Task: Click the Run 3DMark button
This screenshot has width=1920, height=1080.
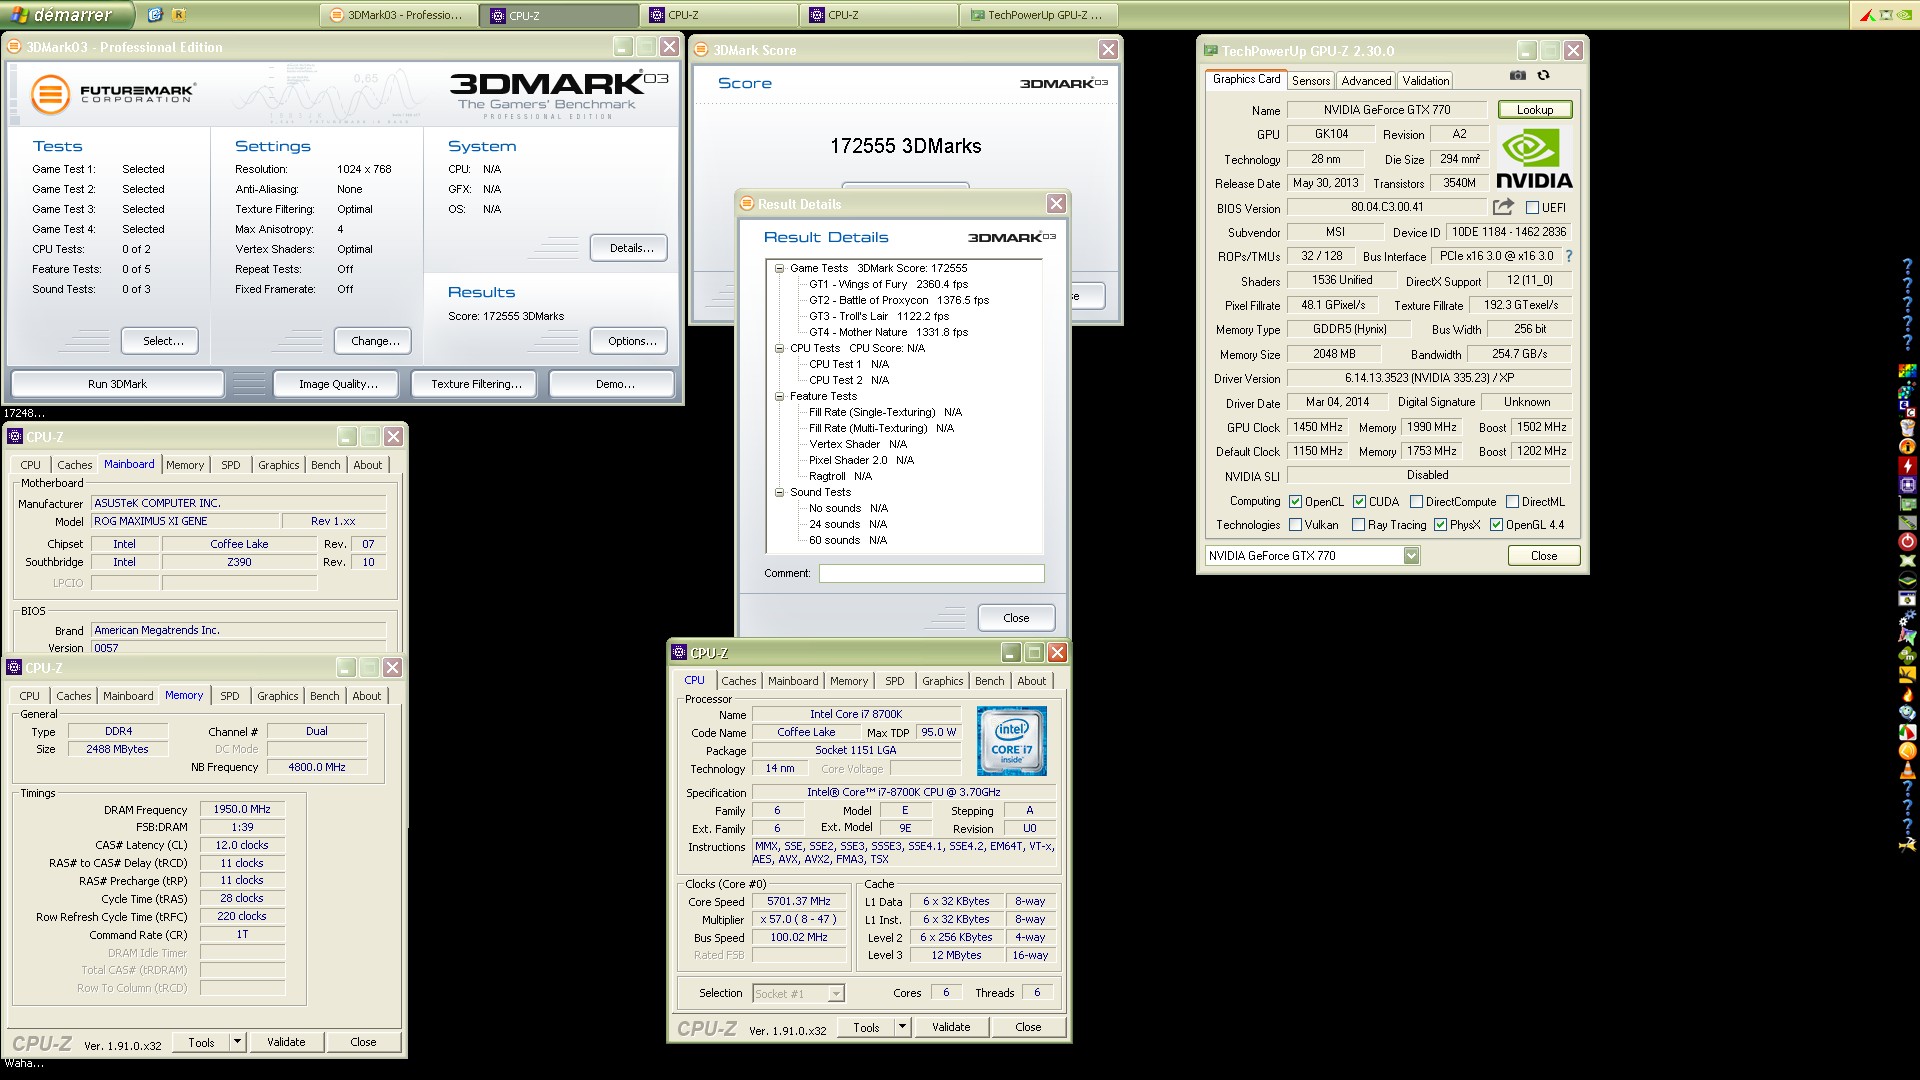Action: [x=117, y=384]
